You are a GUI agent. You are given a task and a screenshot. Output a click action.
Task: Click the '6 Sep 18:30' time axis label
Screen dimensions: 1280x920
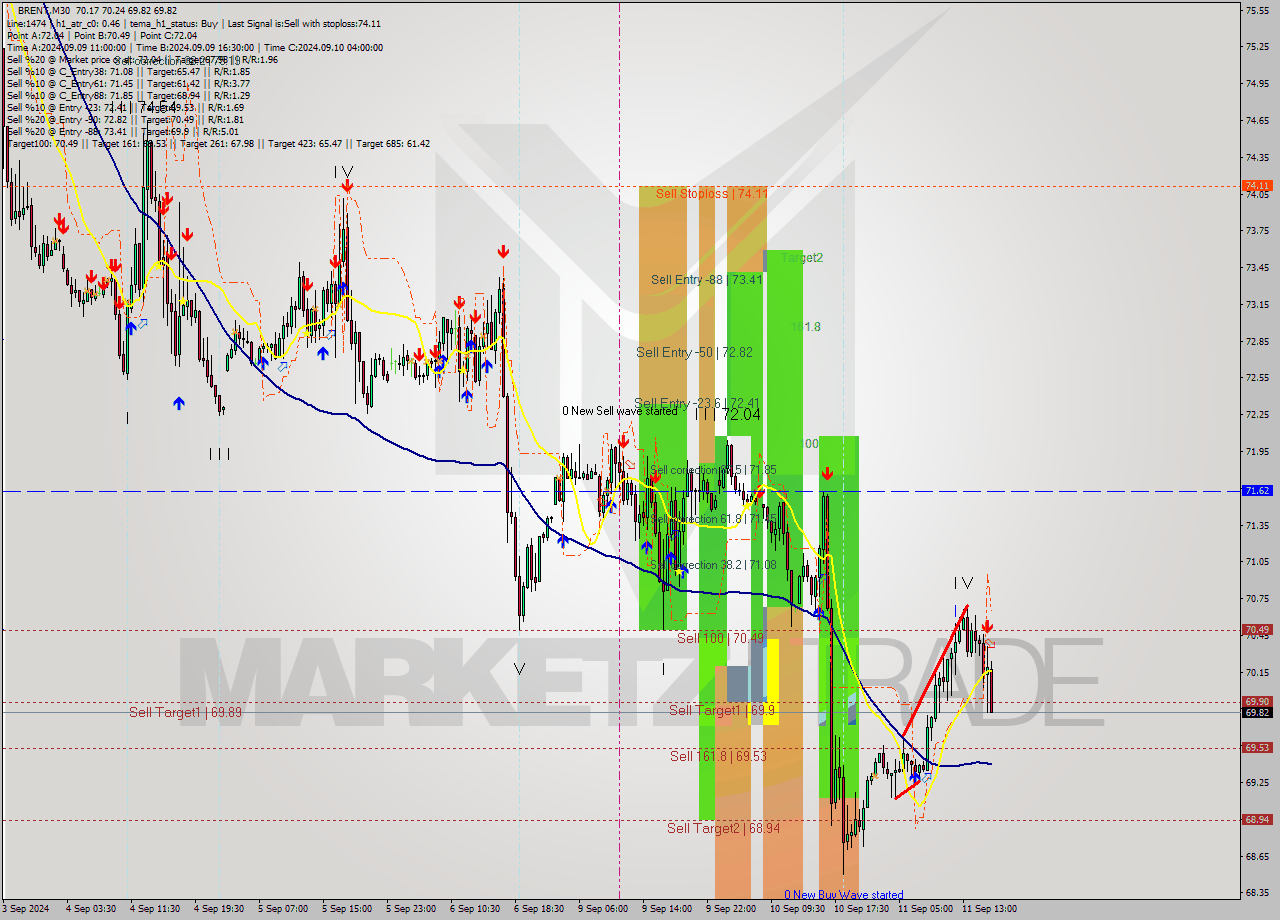tap(539, 909)
